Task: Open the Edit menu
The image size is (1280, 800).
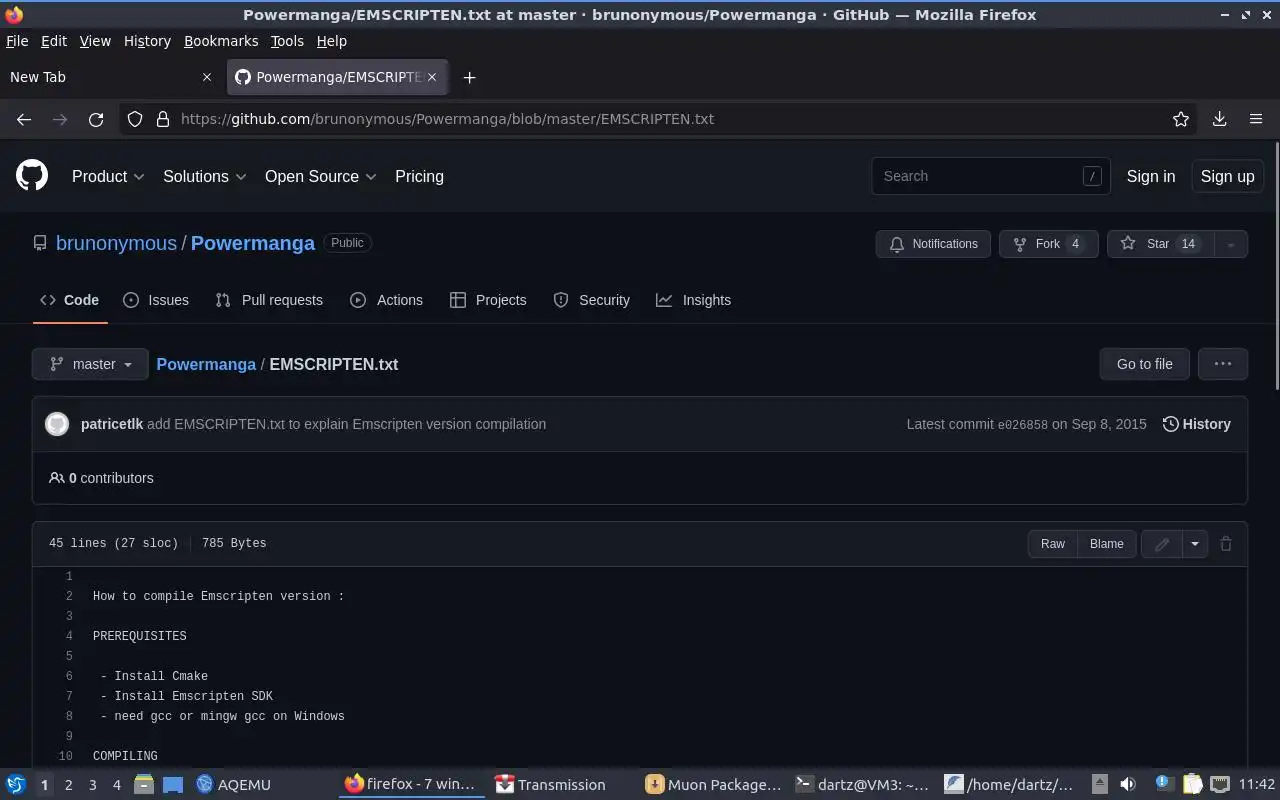Action: tap(54, 41)
